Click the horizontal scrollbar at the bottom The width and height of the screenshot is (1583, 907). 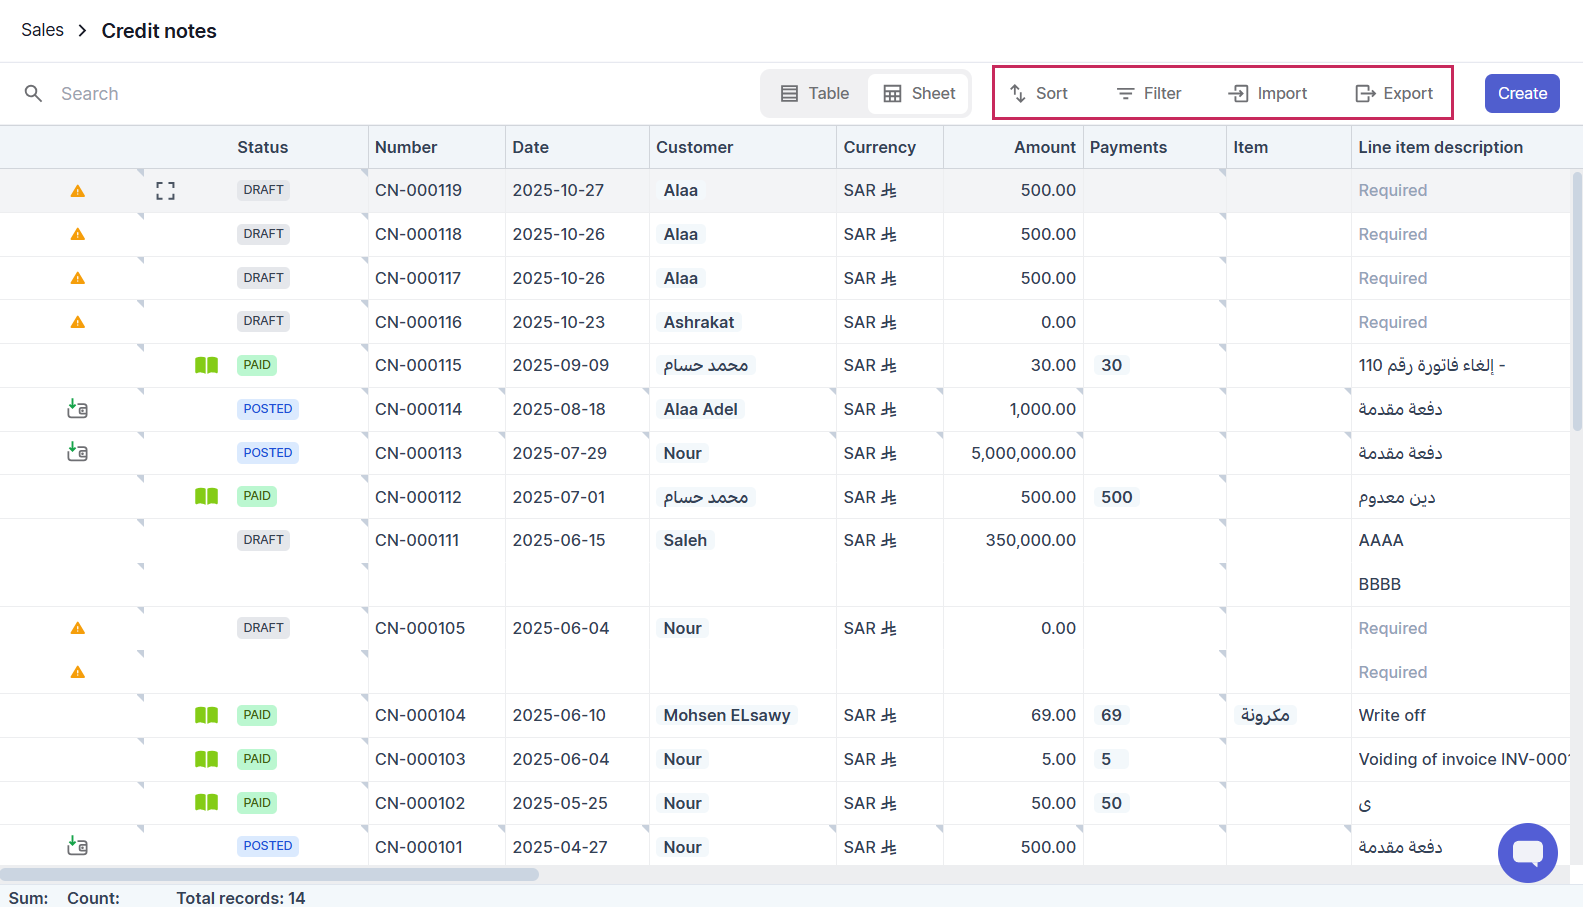270,875
